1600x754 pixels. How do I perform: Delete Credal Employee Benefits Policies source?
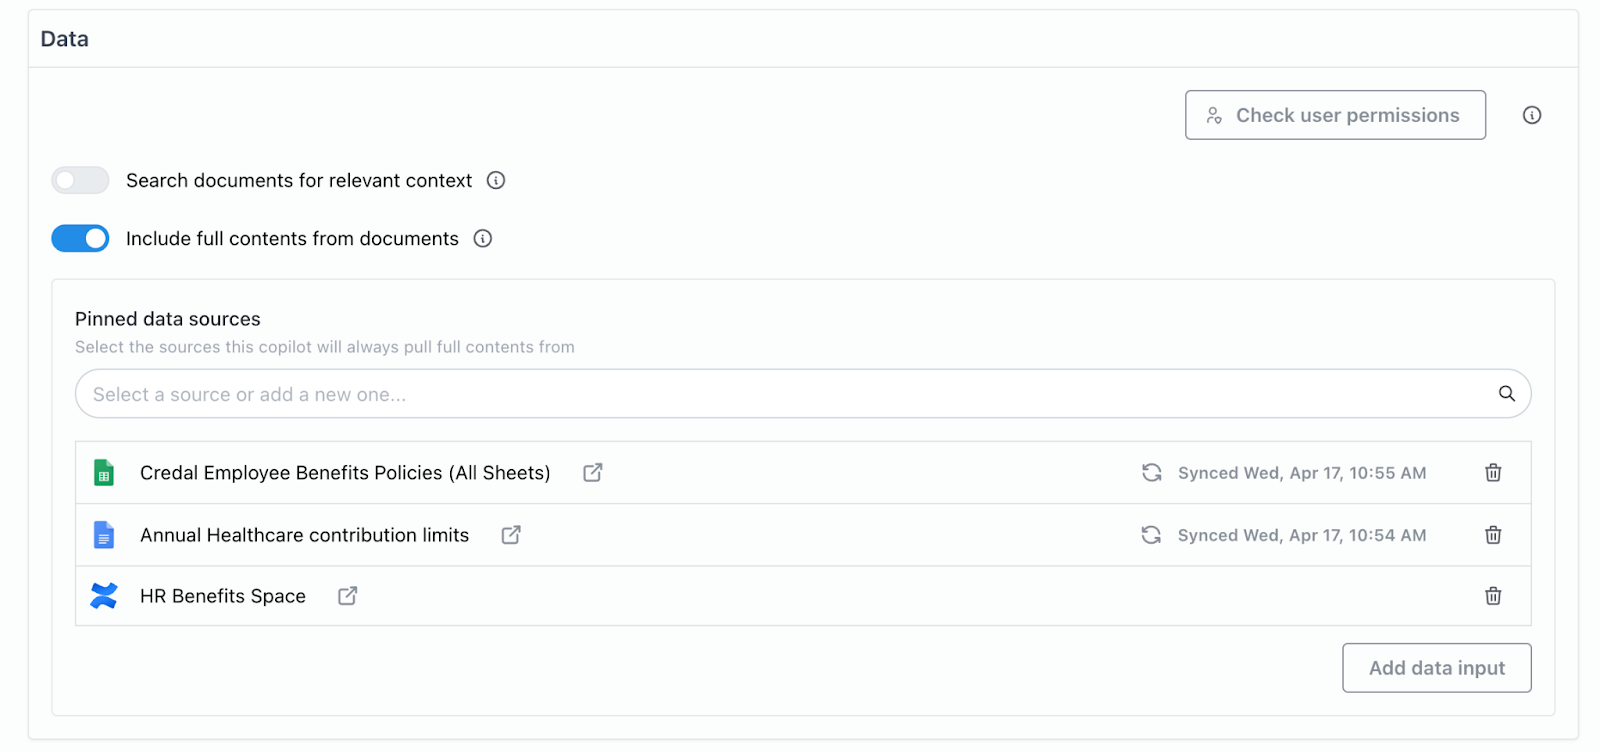click(1493, 473)
